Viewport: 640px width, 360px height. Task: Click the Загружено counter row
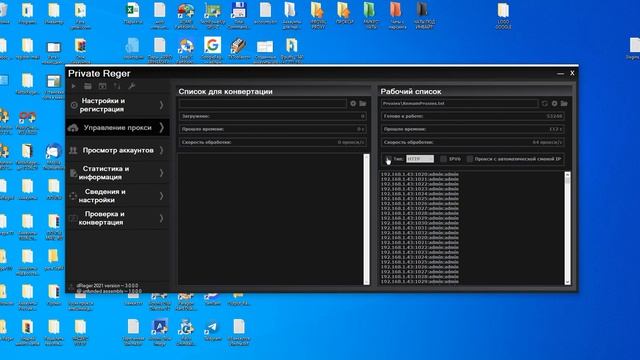[x=273, y=116]
